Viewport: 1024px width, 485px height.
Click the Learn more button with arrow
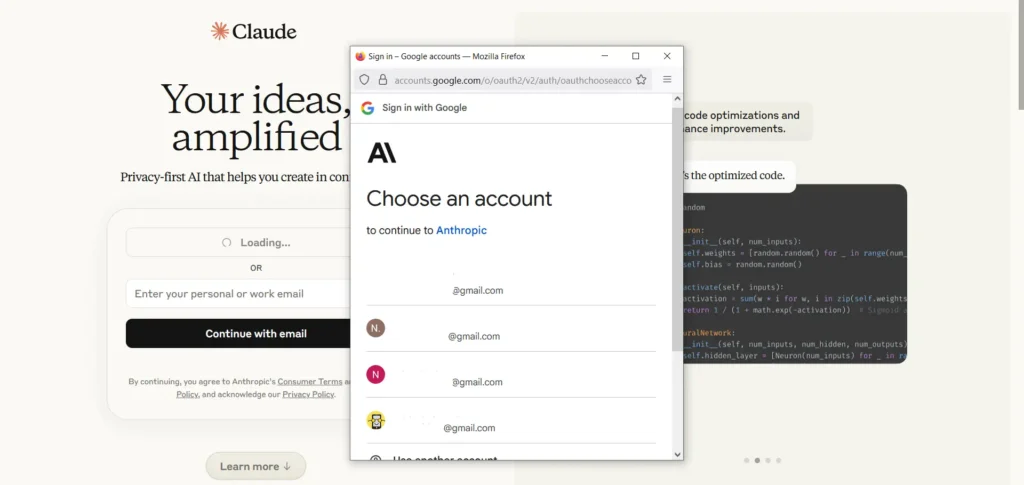(255, 466)
